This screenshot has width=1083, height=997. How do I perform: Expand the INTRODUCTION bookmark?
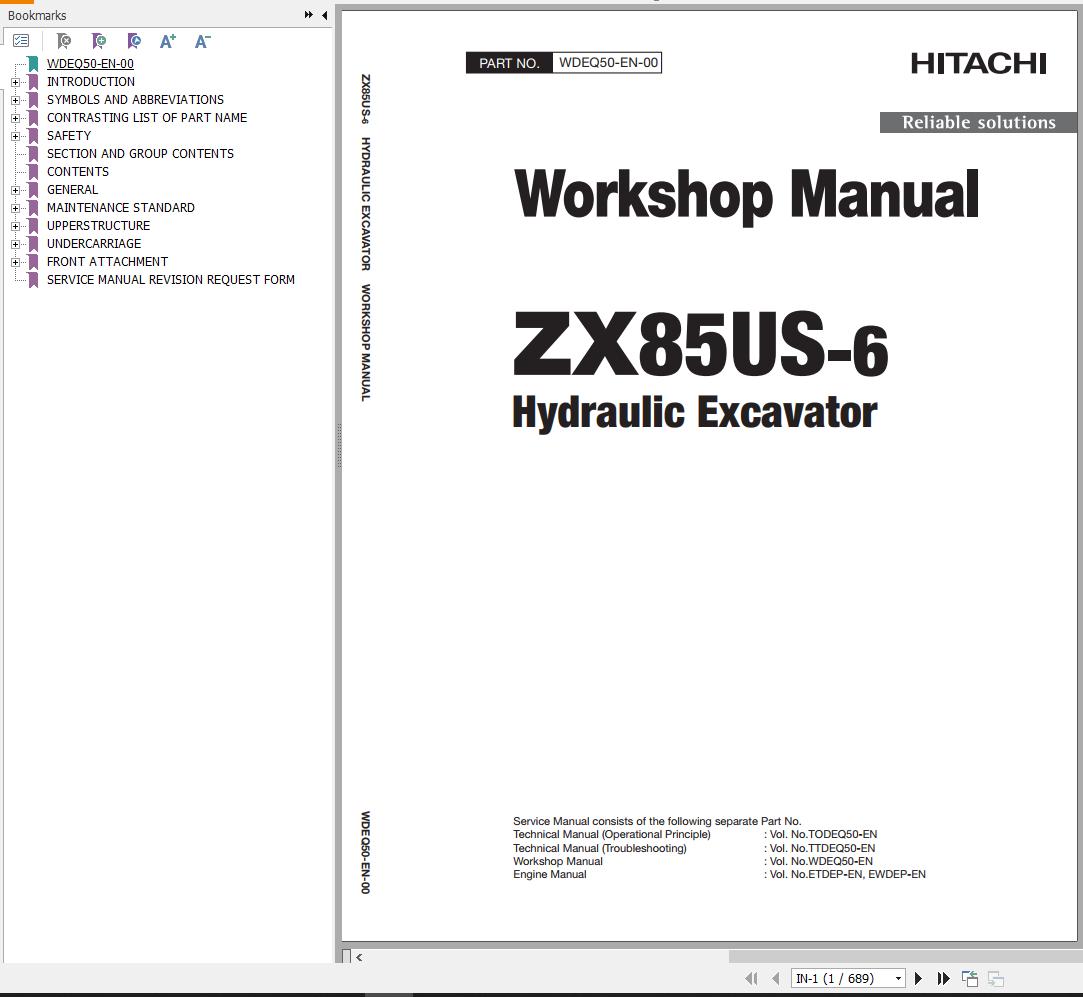15,82
